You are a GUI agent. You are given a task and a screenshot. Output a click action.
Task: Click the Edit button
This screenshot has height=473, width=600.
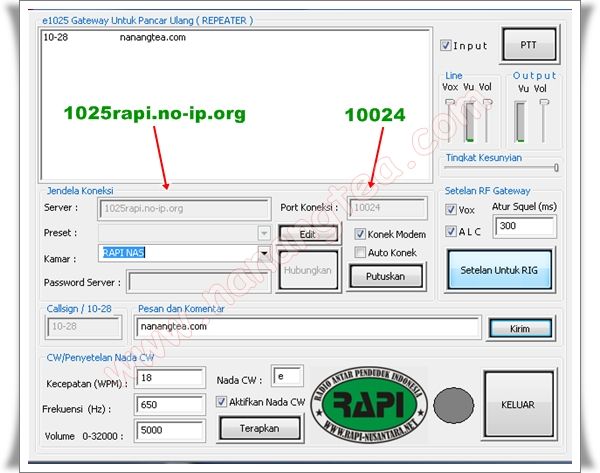308,234
